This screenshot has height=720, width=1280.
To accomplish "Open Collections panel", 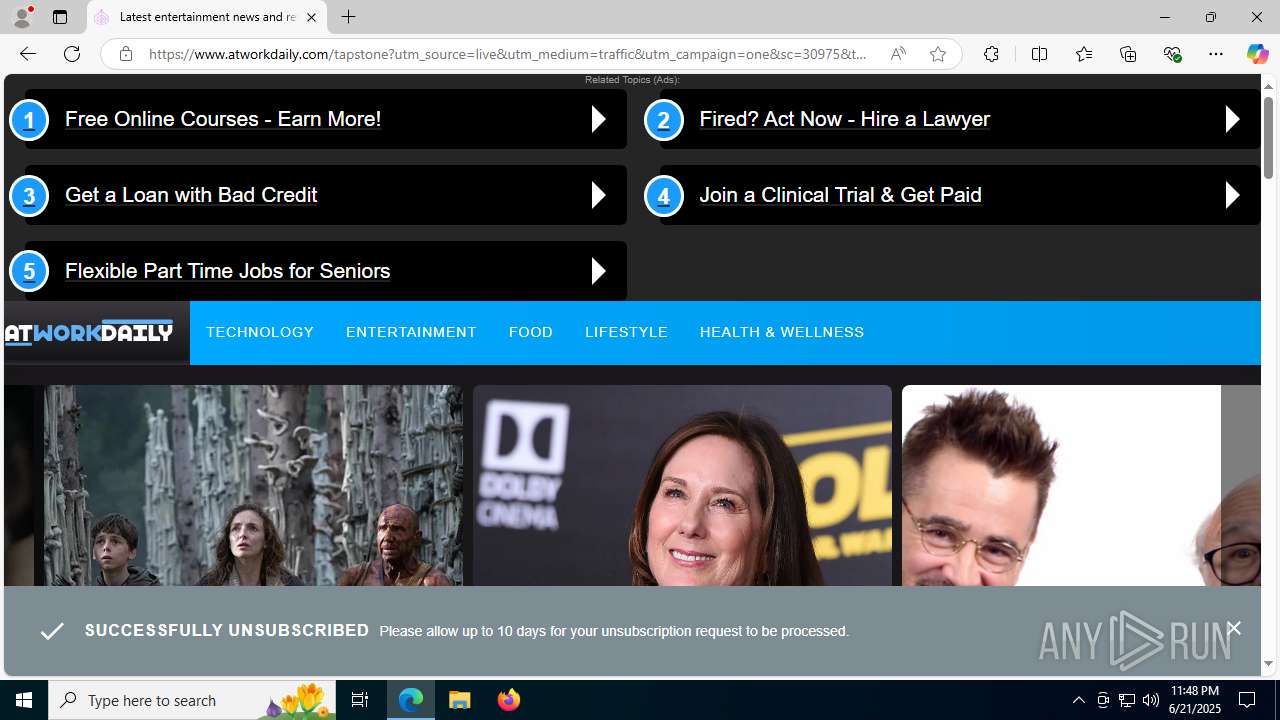I will (1127, 54).
